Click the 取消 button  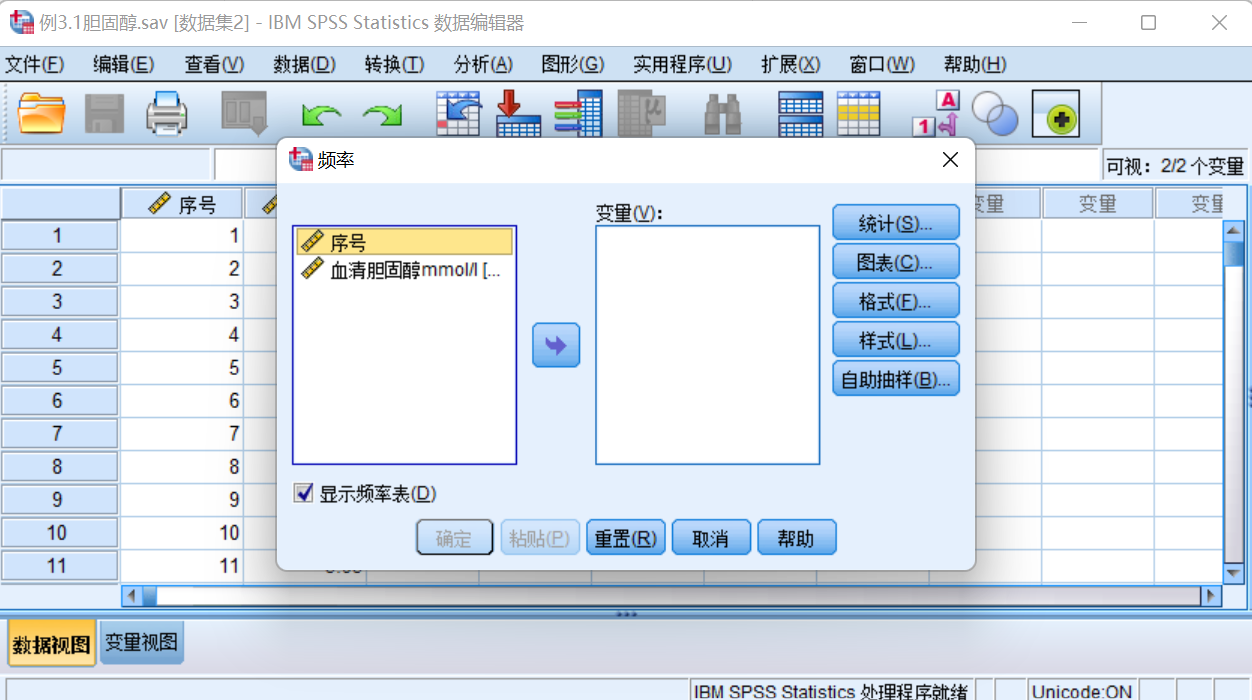click(711, 538)
